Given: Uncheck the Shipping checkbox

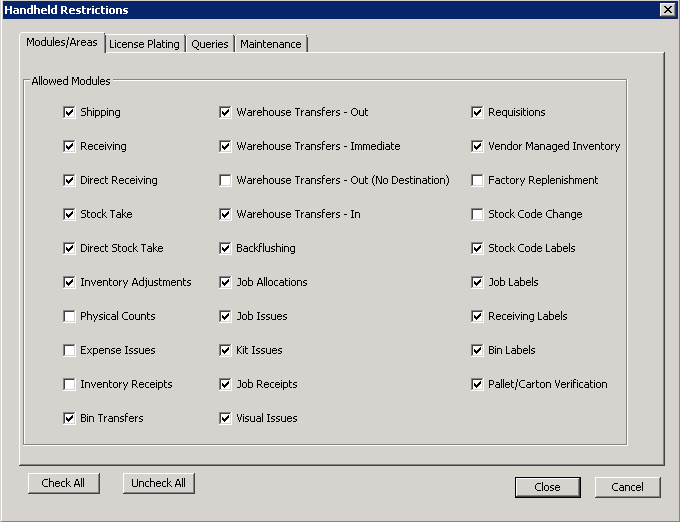Looking at the screenshot, I should tap(69, 112).
